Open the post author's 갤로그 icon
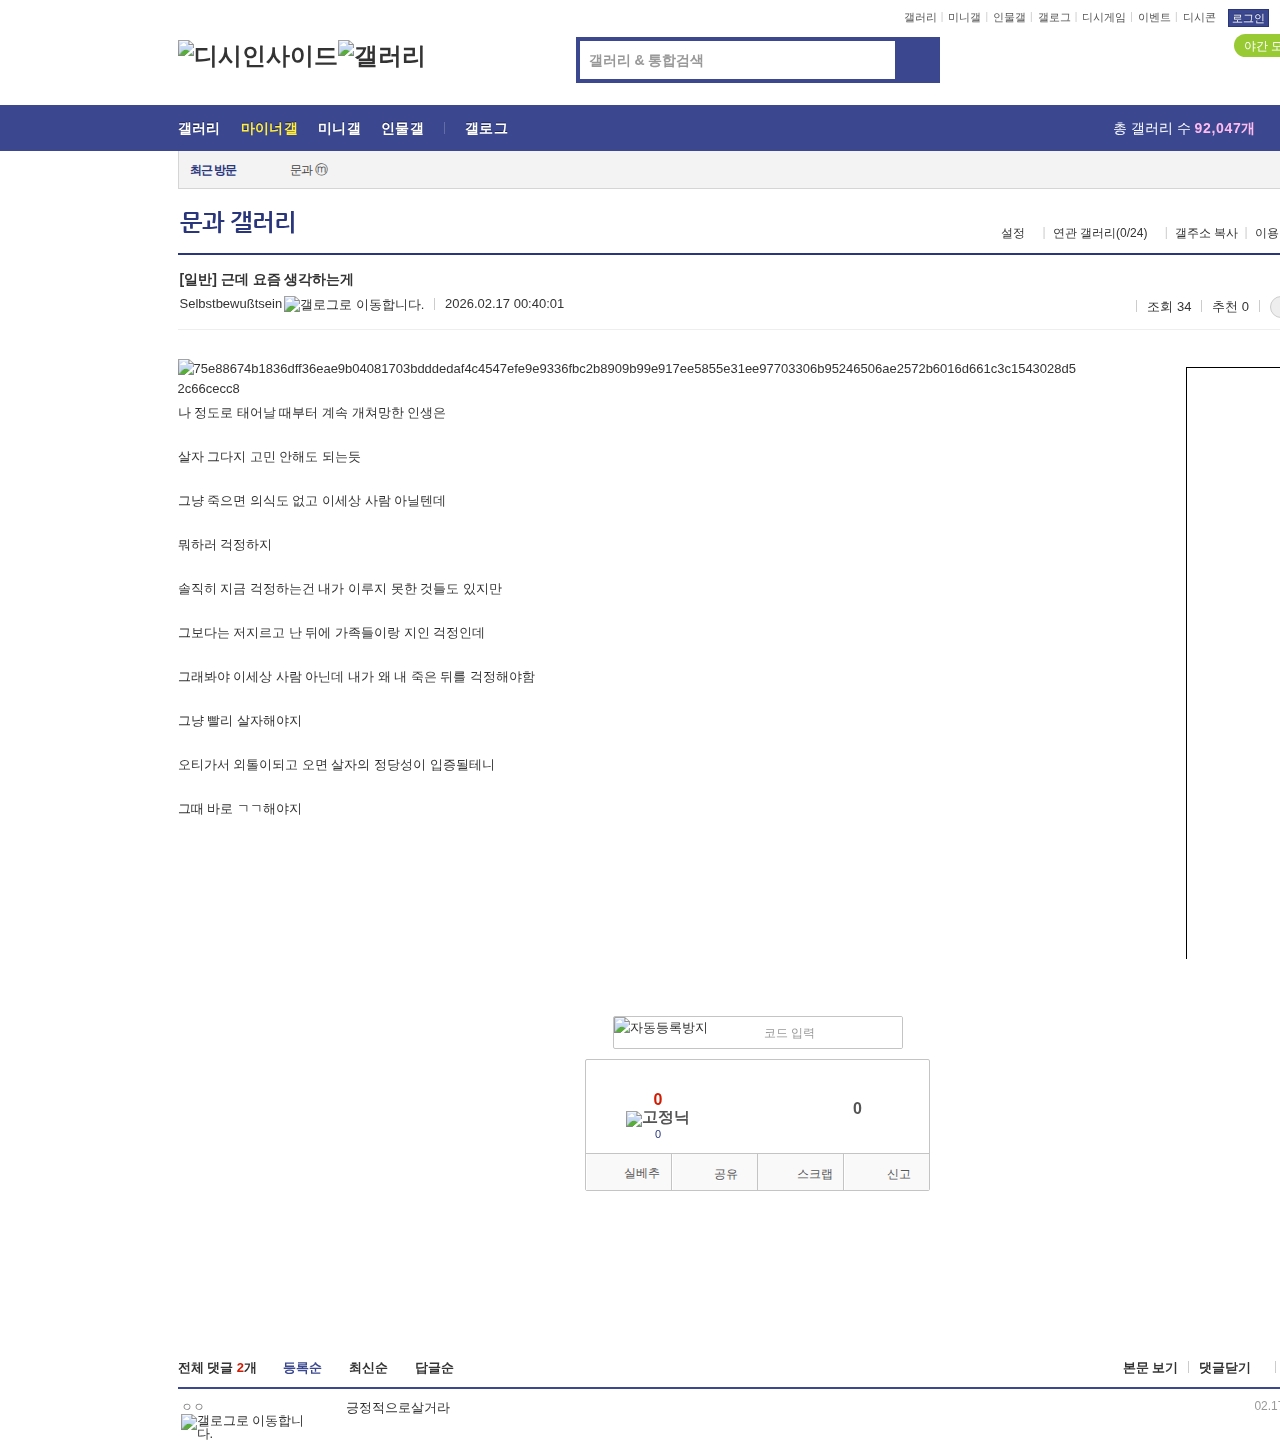This screenshot has height=1440, width=1280. click(354, 305)
